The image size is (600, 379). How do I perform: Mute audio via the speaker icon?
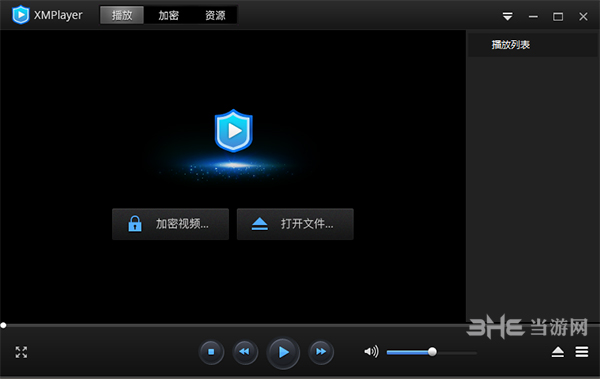[x=371, y=351]
